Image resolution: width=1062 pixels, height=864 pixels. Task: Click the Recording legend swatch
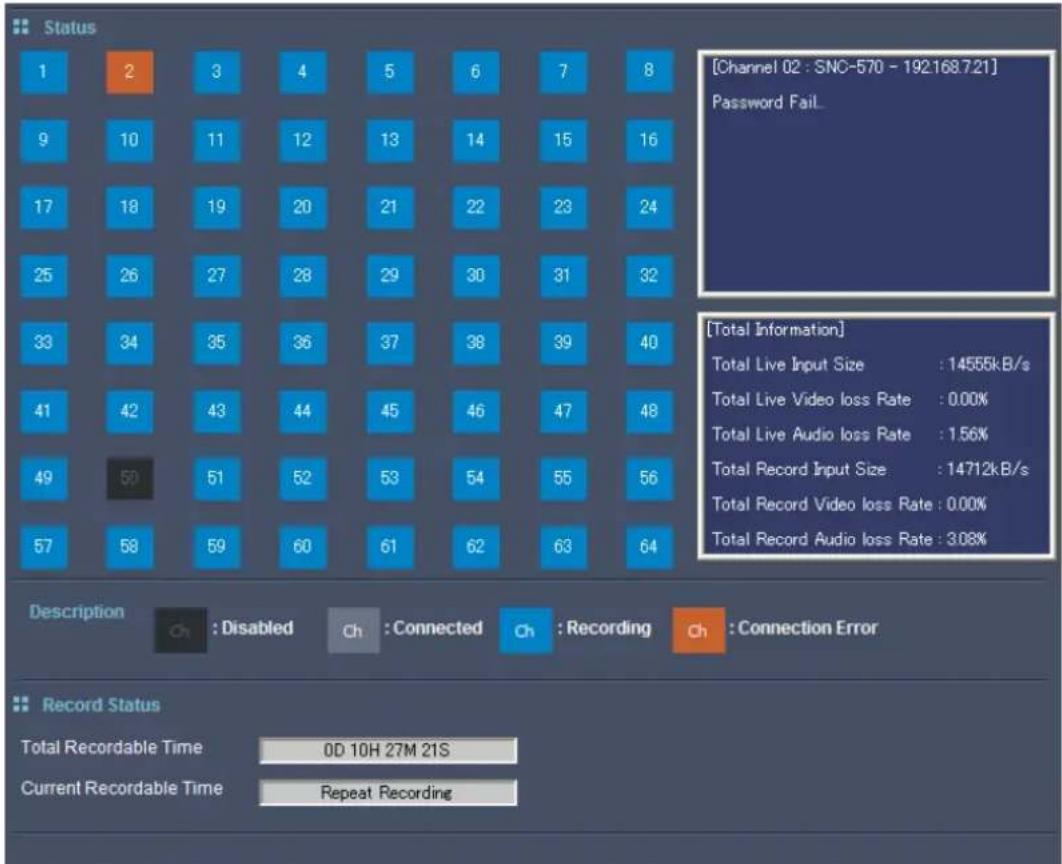[x=526, y=630]
